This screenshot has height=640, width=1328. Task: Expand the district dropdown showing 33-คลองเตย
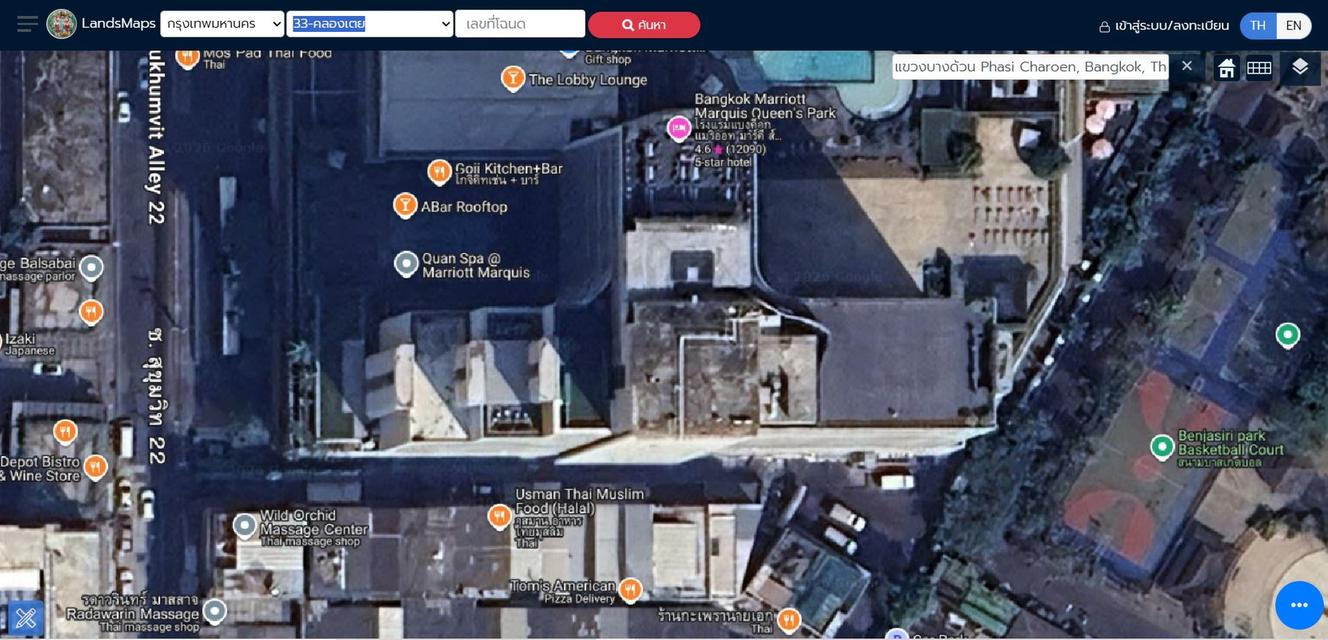coord(369,24)
